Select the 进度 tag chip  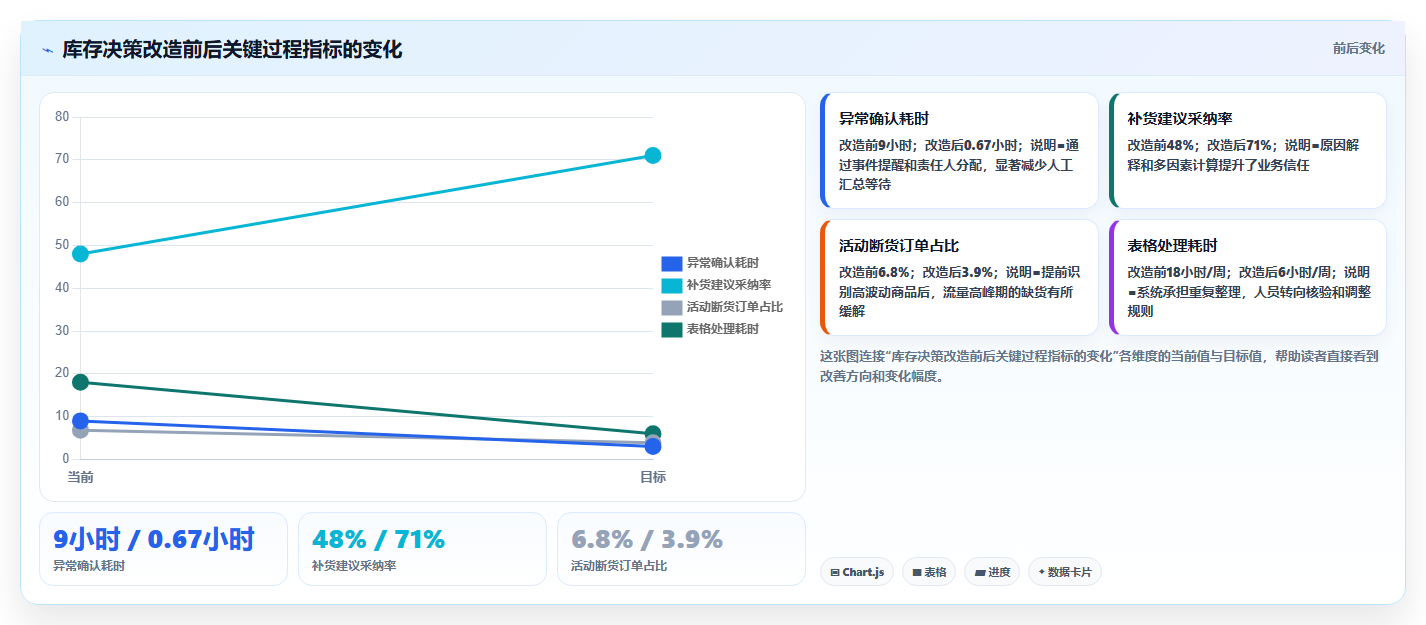(x=992, y=572)
